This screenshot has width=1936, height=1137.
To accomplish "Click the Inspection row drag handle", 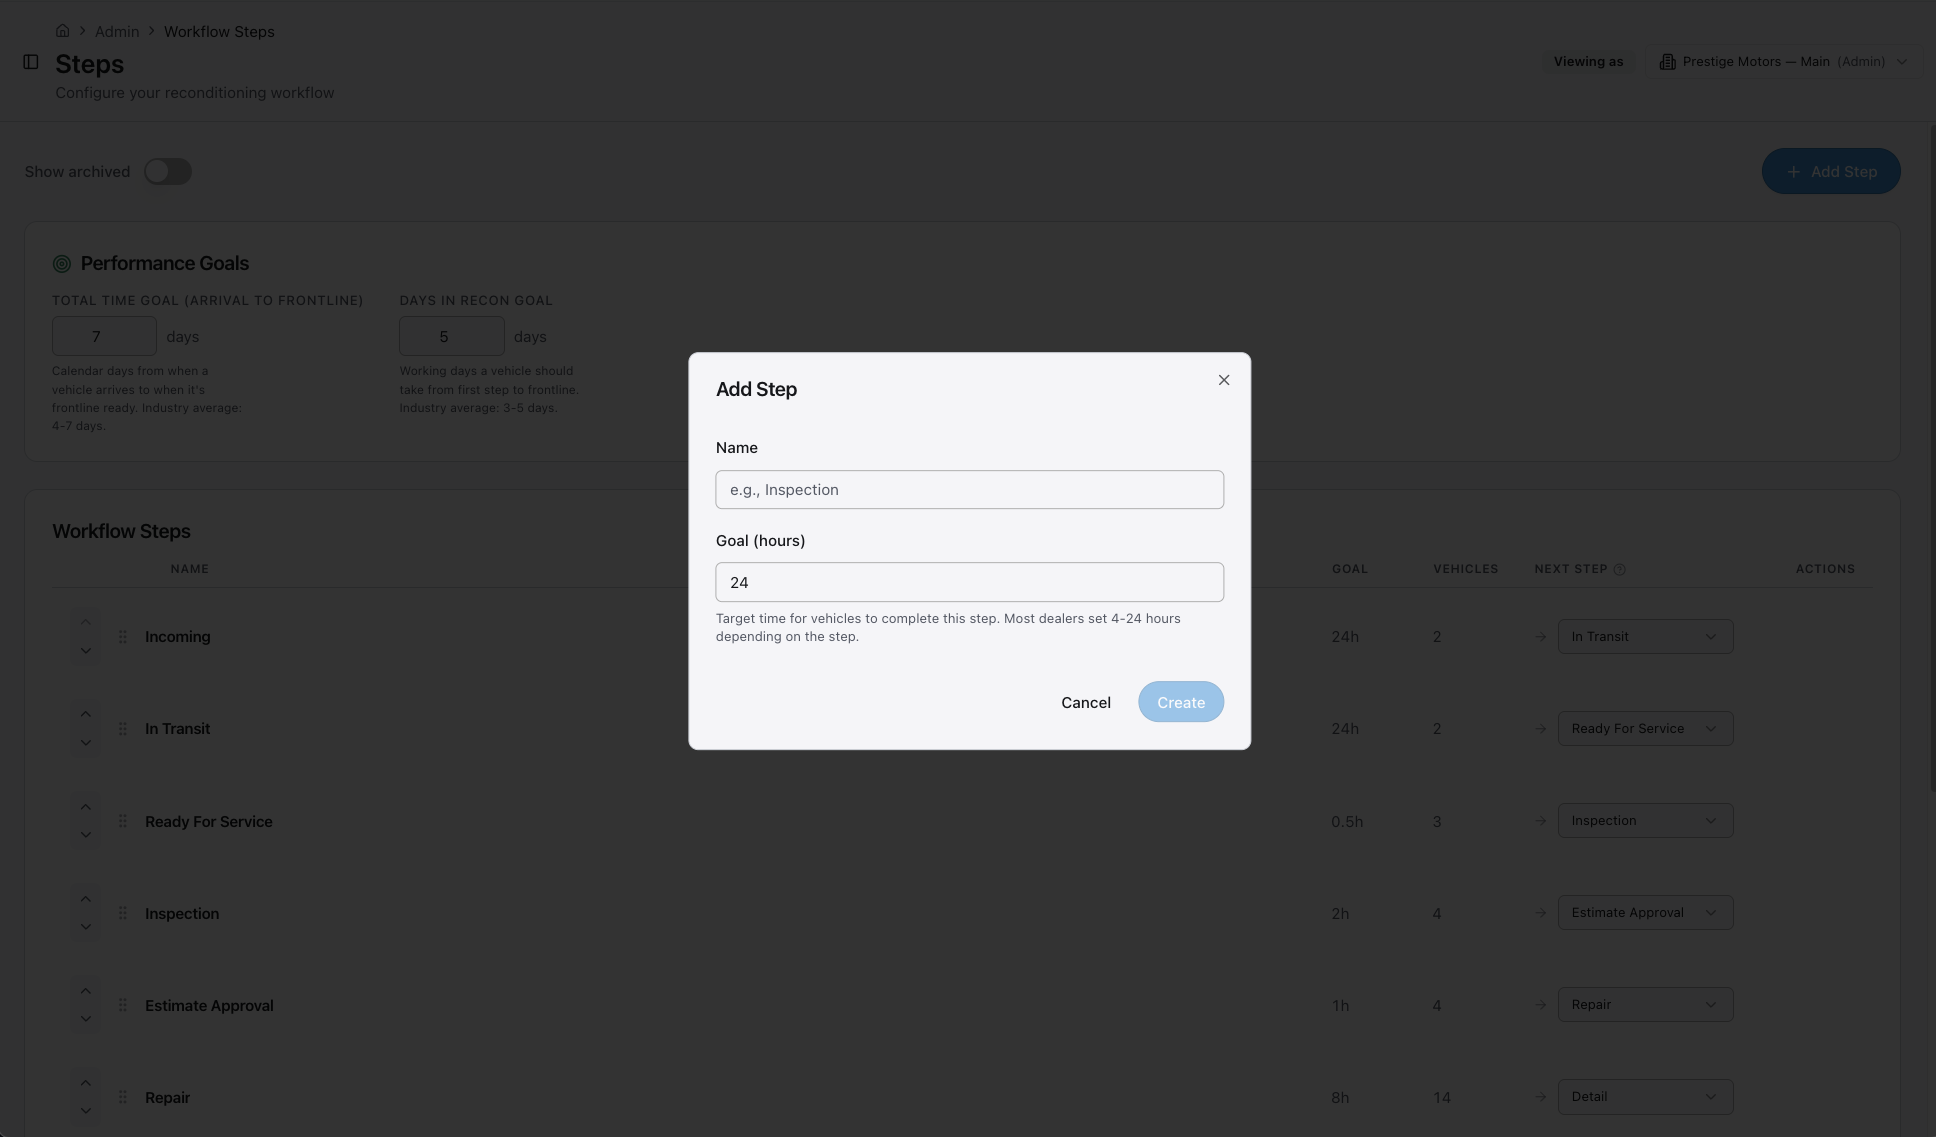I will 123,914.
